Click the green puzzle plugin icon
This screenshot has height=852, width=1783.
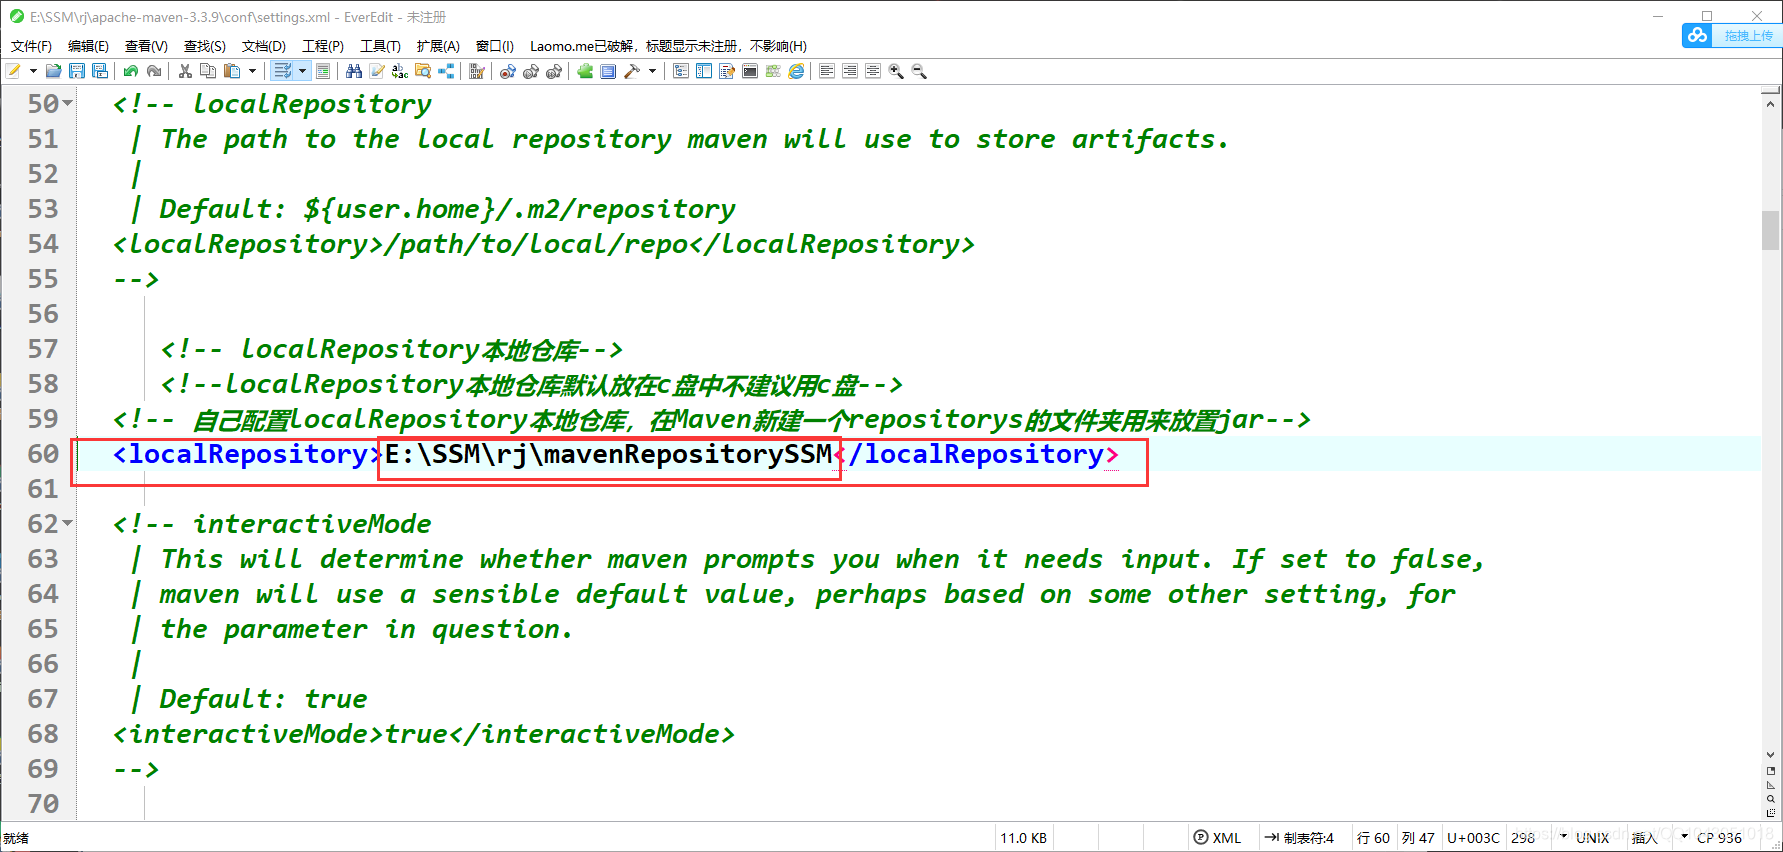[585, 71]
